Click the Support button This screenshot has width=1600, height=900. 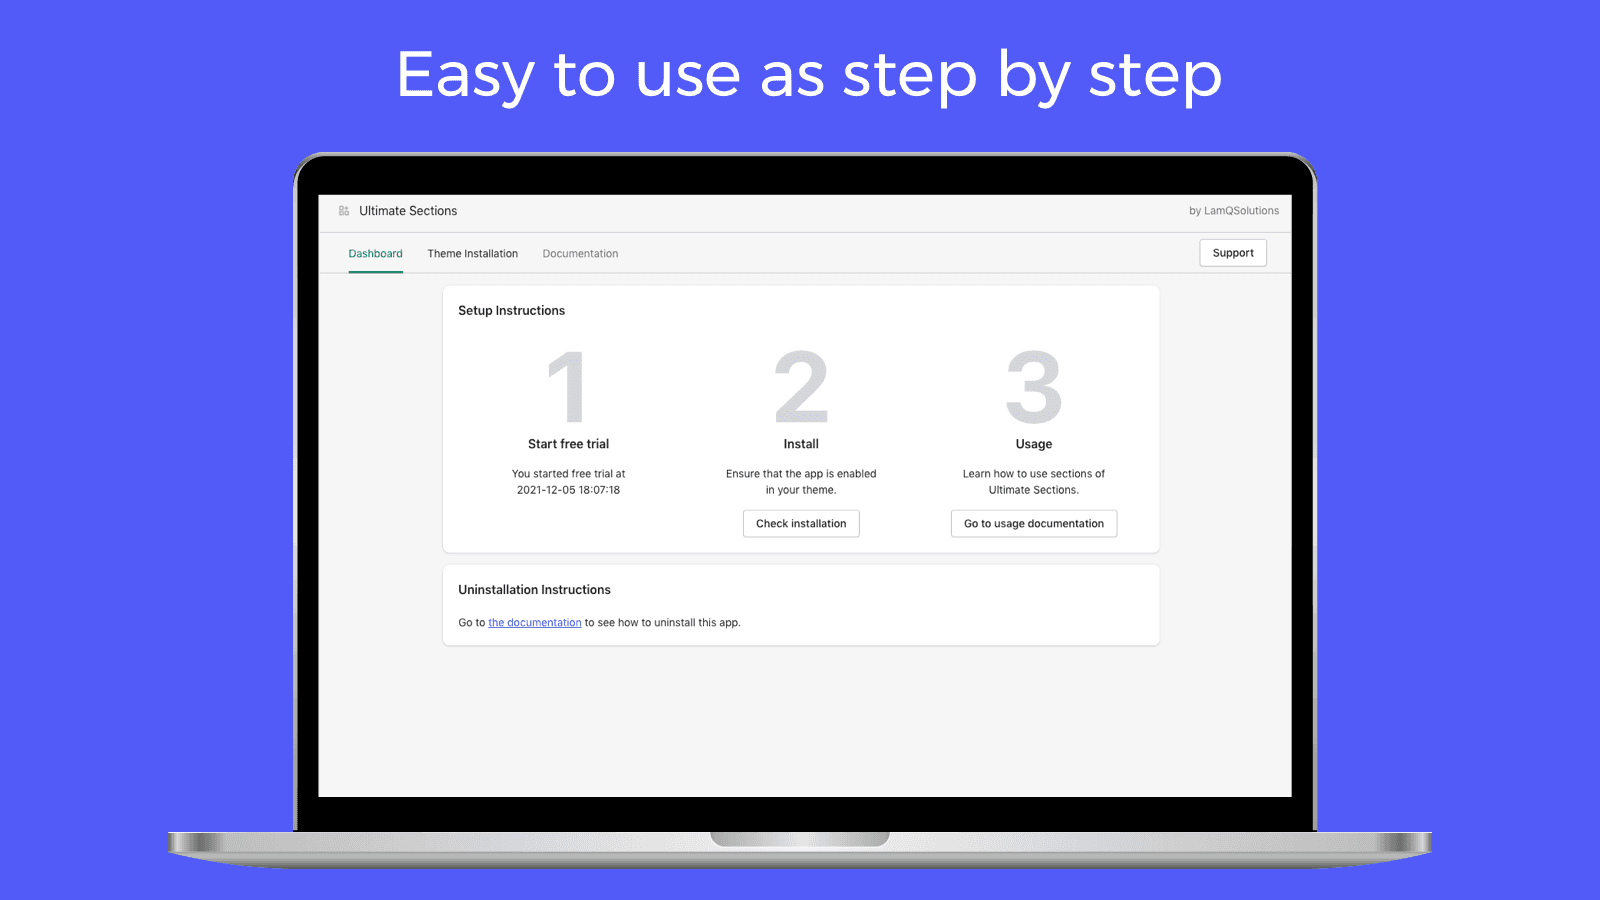[1232, 252]
